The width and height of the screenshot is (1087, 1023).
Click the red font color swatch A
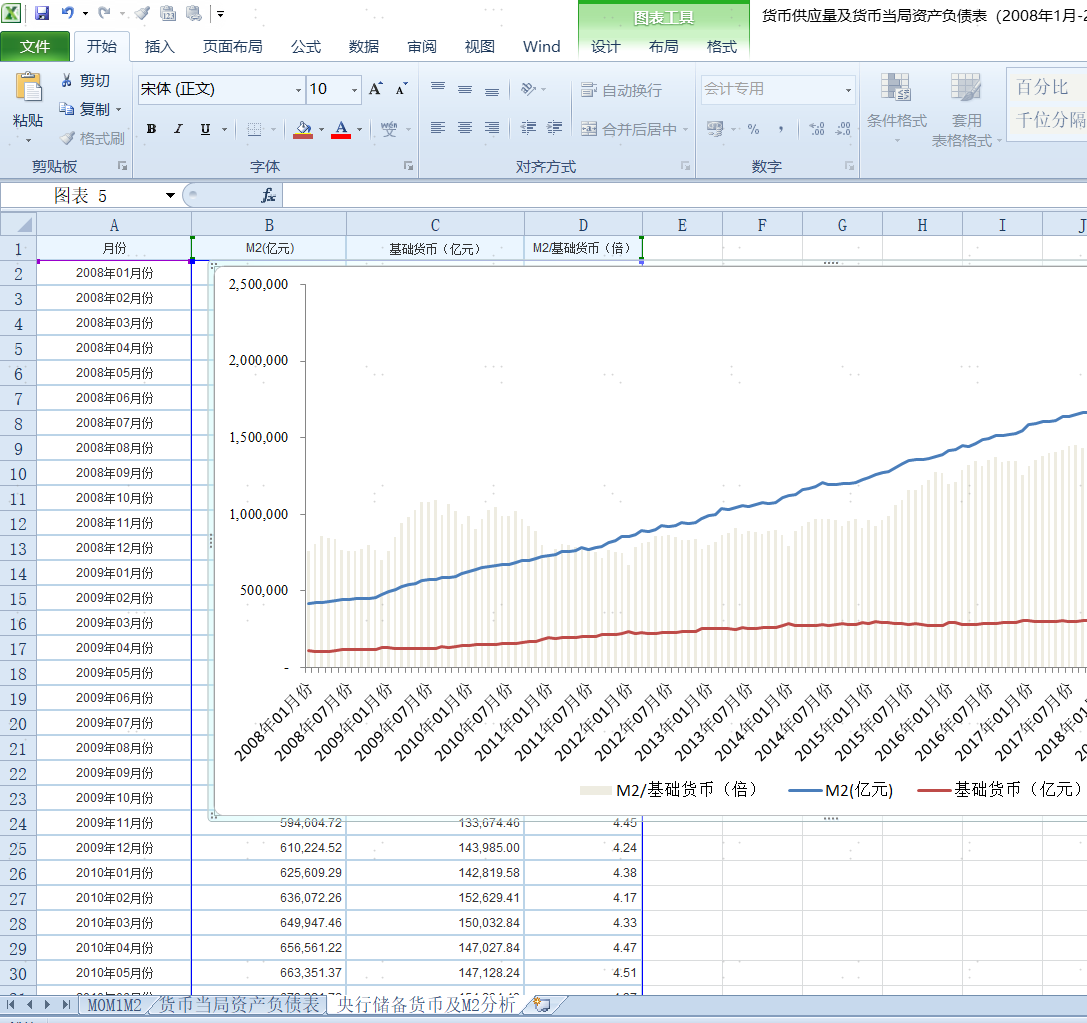click(341, 129)
